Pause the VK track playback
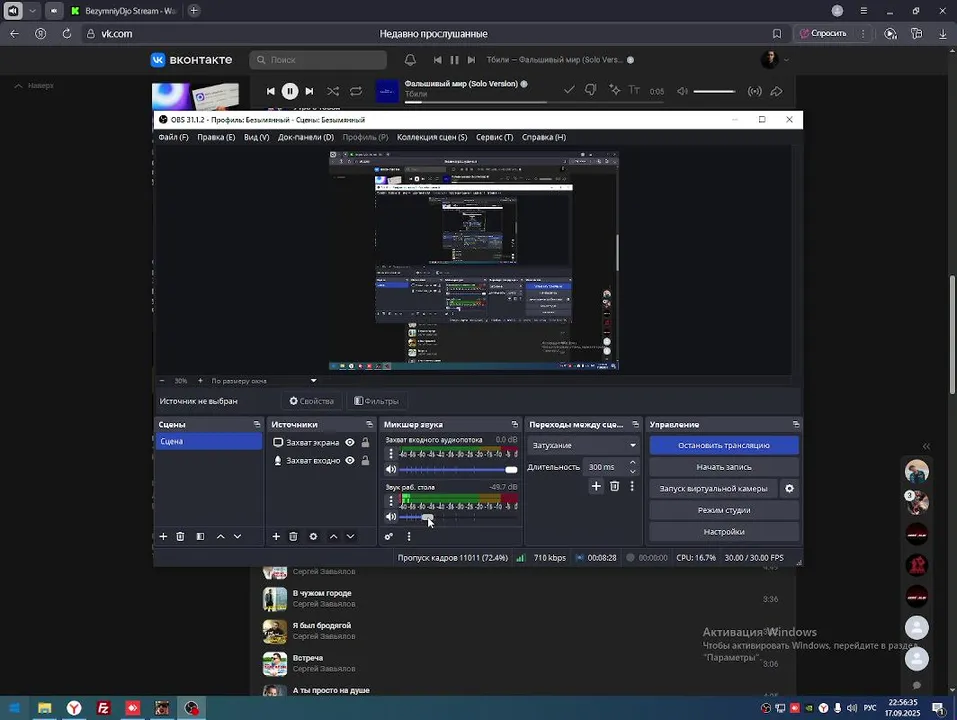Image resolution: width=957 pixels, height=720 pixels. [x=290, y=91]
